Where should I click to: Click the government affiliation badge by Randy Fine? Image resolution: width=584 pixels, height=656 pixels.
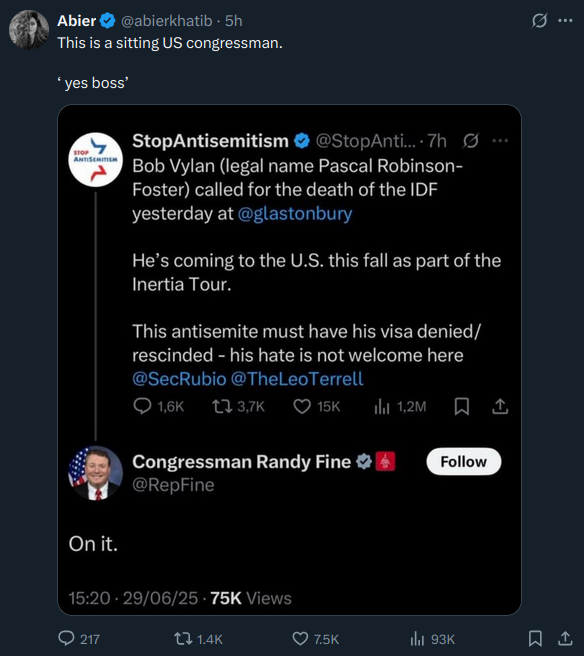point(385,461)
